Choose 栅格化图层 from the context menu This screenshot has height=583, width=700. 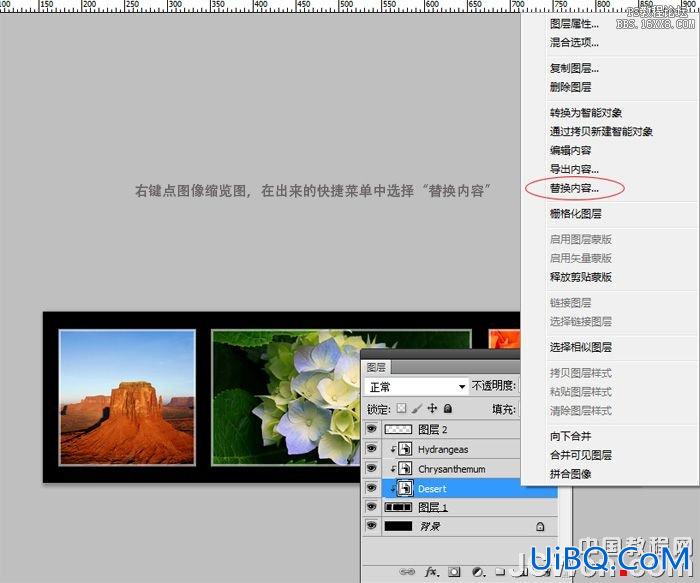click(x=575, y=214)
